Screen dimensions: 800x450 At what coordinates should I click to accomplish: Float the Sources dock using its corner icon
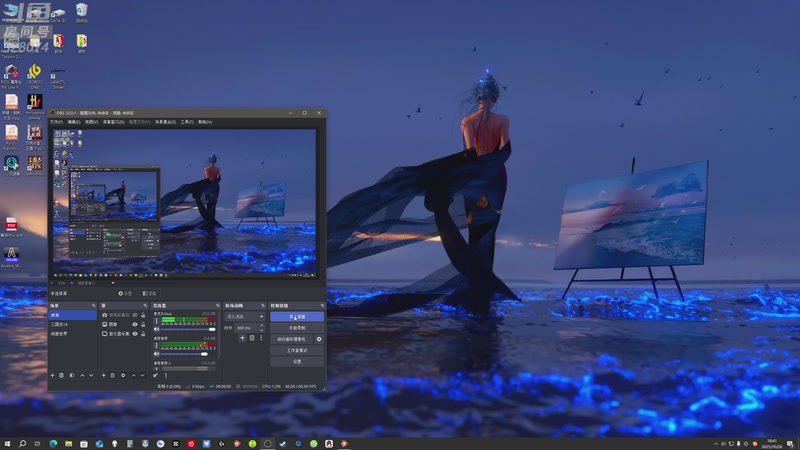[145, 306]
